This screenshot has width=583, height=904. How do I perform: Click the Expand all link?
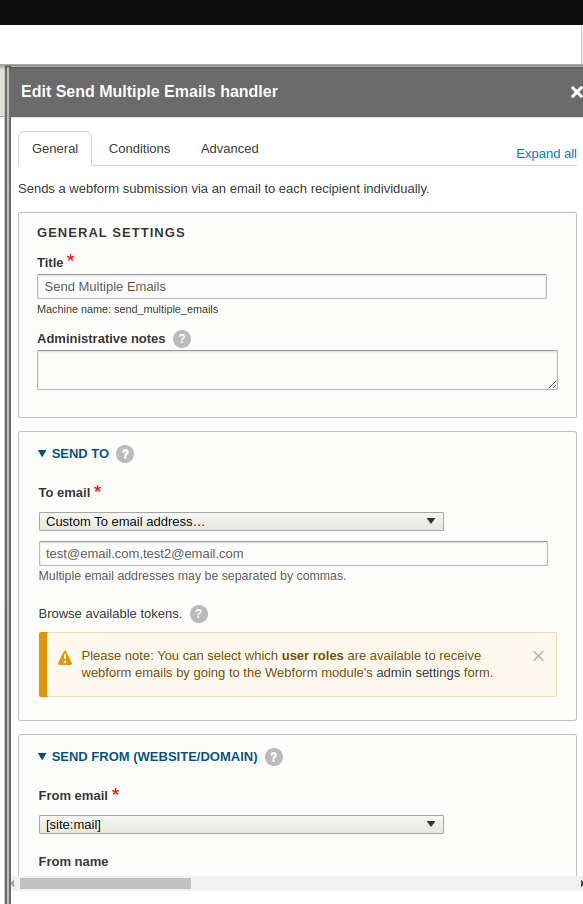[546, 154]
